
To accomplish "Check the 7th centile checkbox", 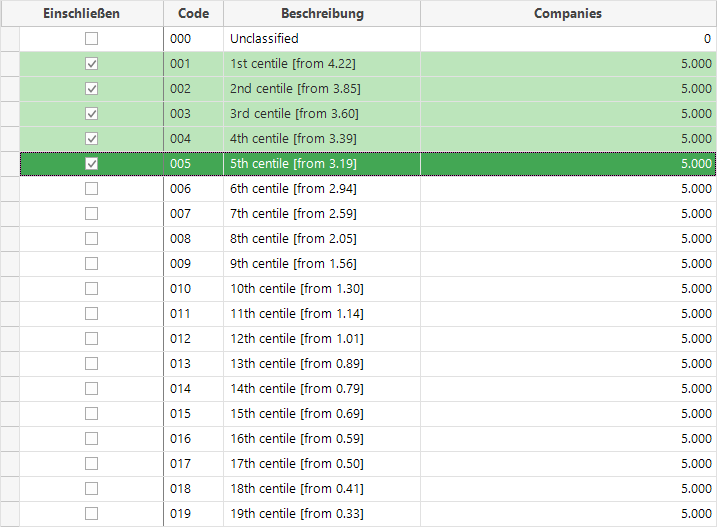I will coord(91,214).
